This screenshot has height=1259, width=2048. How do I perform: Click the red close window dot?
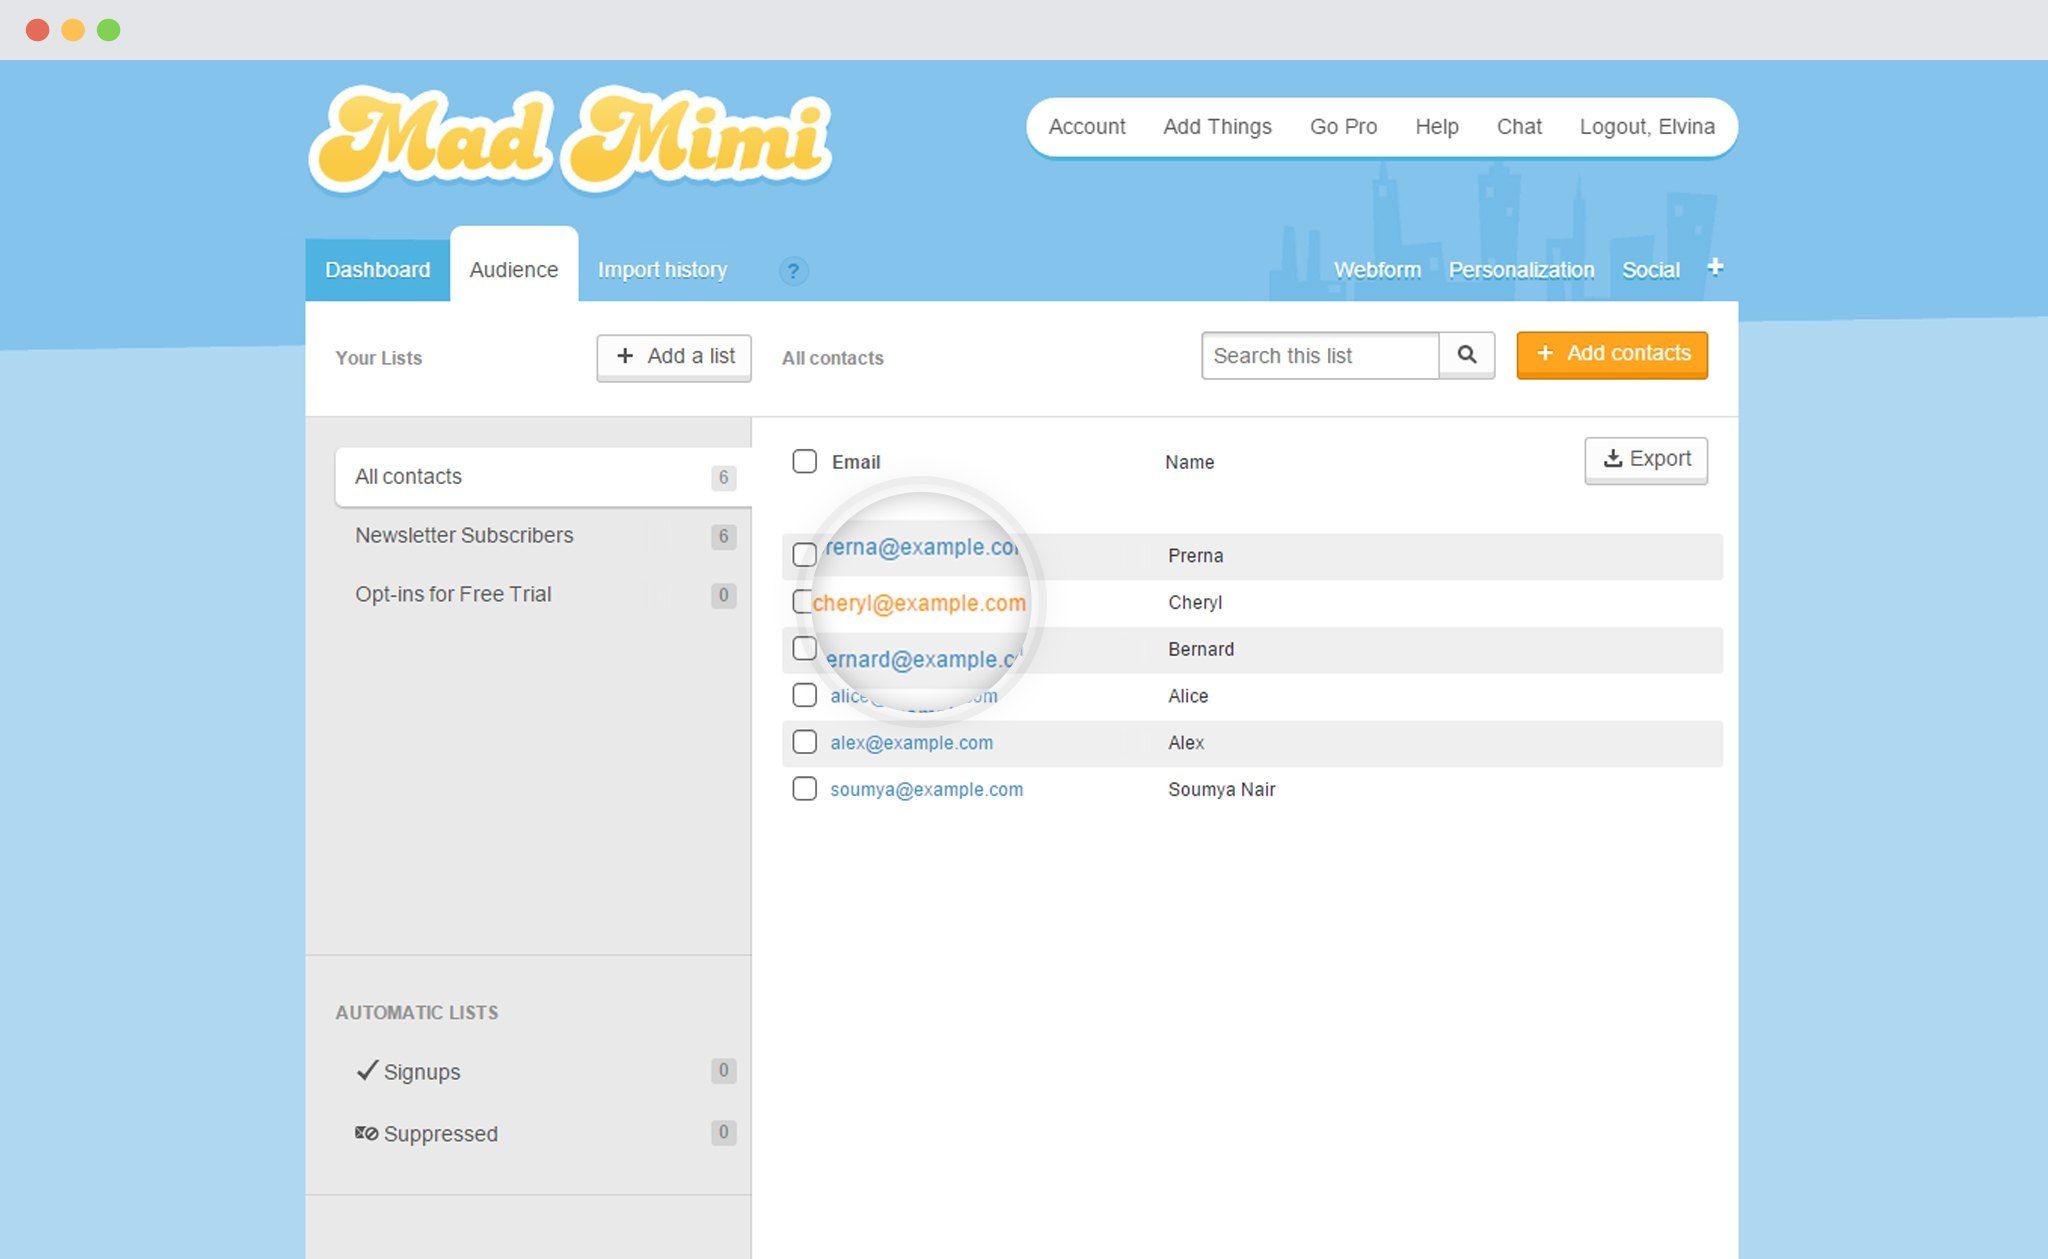[38, 30]
